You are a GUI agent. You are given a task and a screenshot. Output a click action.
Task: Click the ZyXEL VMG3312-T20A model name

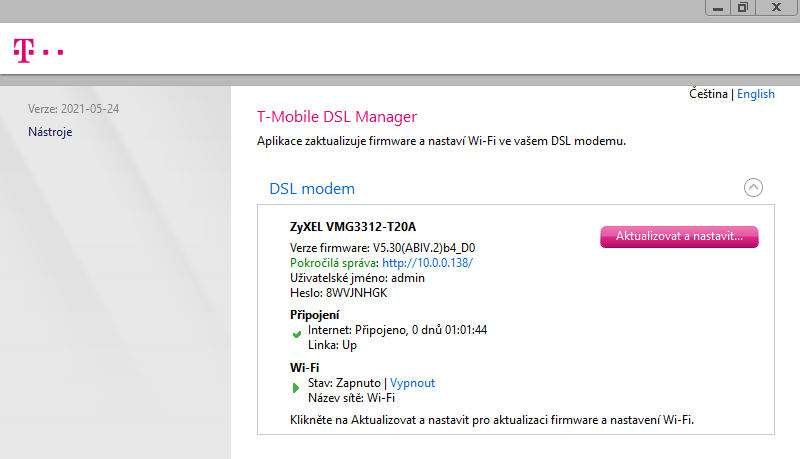[x=353, y=227]
